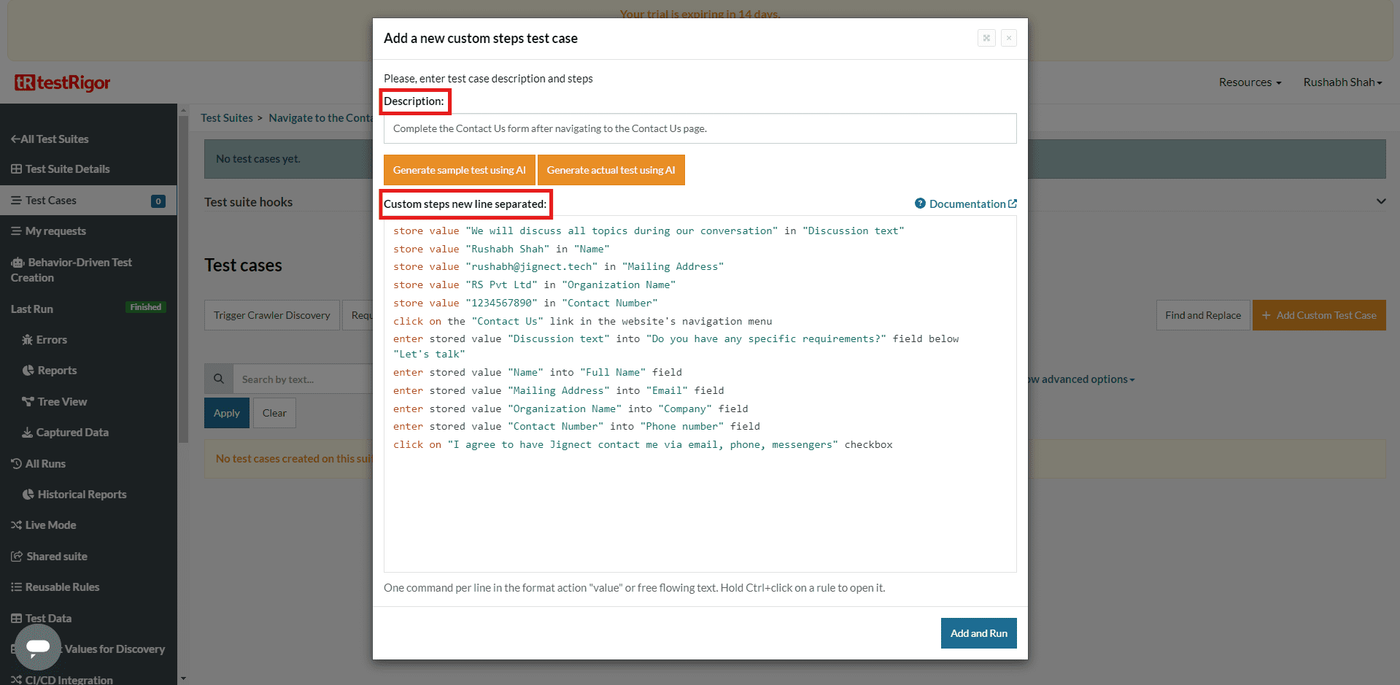Open the Test Suites breadcrumb link
The width and height of the screenshot is (1400, 685).
click(227, 118)
